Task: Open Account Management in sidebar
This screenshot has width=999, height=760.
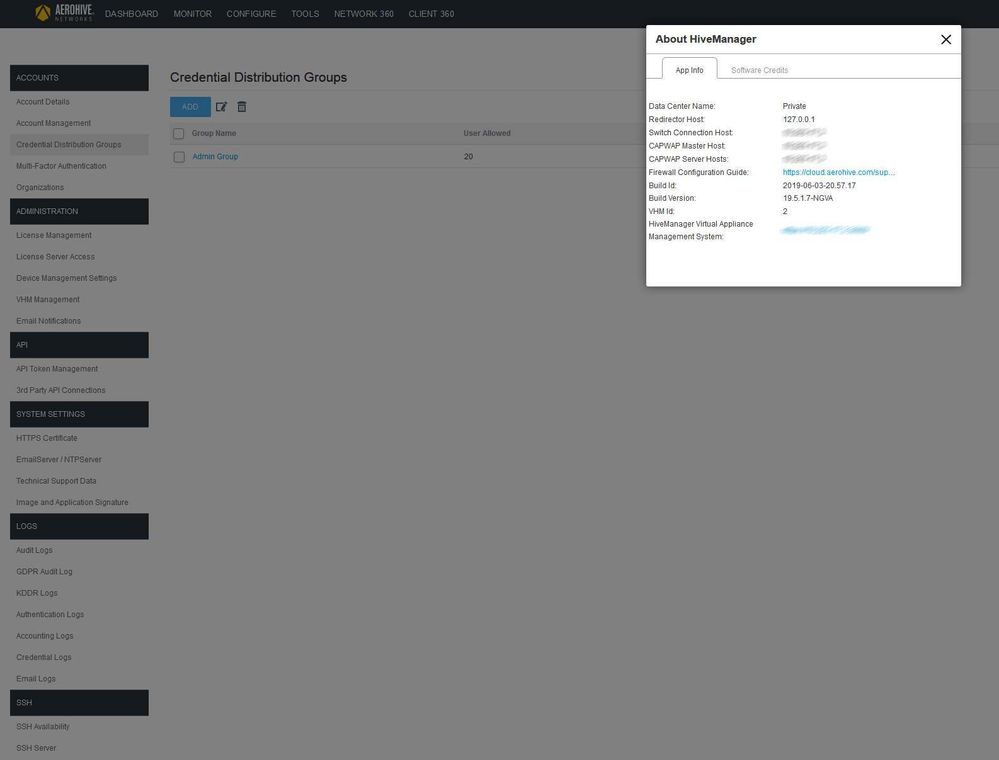Action: click(54, 124)
